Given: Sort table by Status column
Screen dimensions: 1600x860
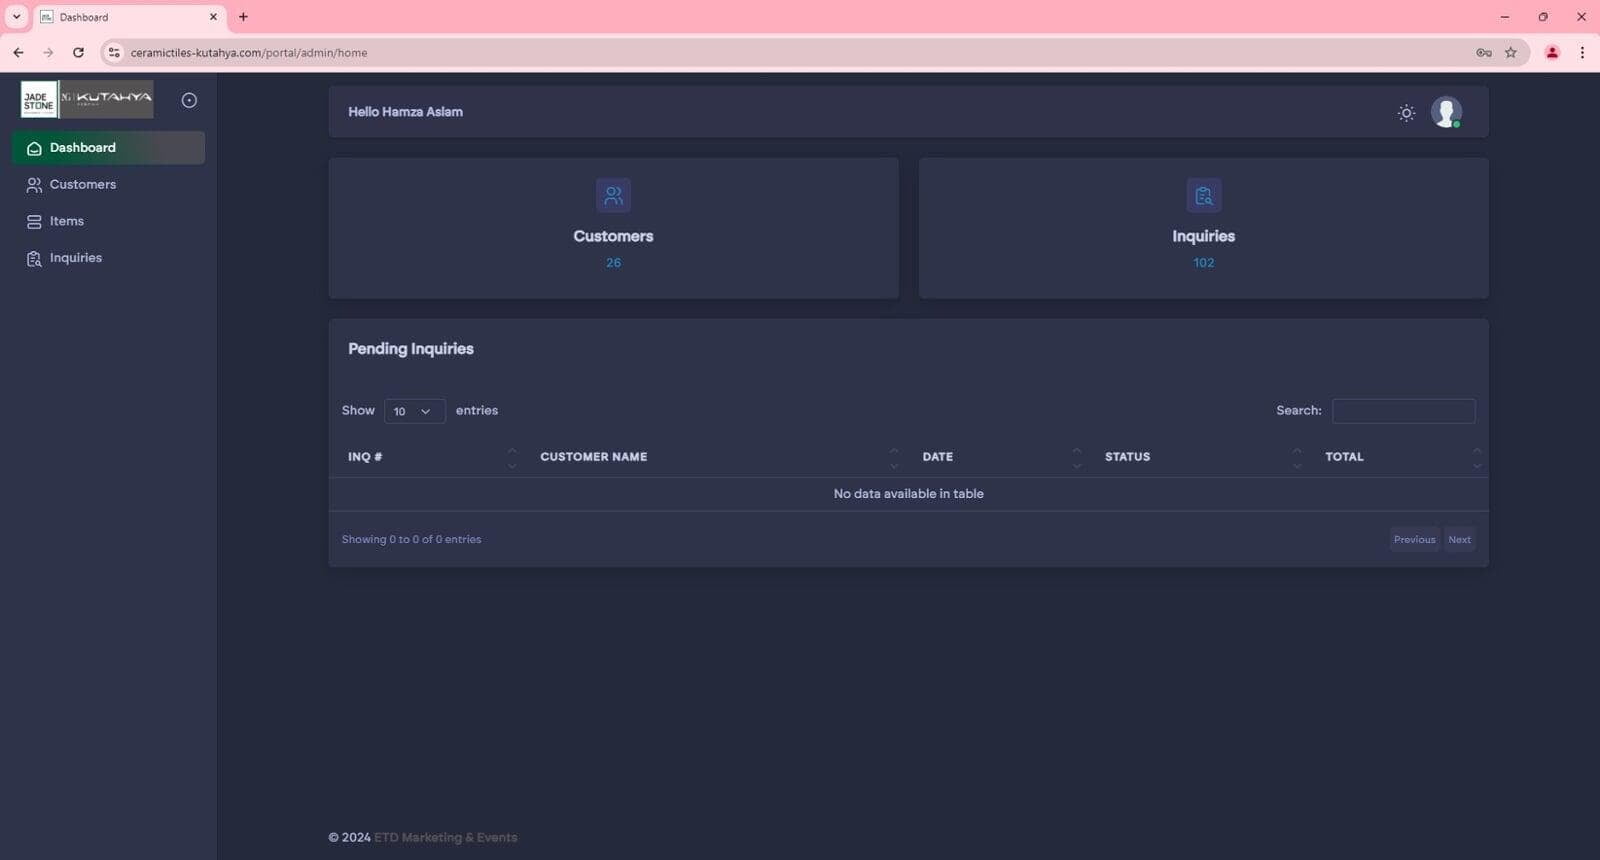Looking at the screenshot, I should click(1204, 457).
